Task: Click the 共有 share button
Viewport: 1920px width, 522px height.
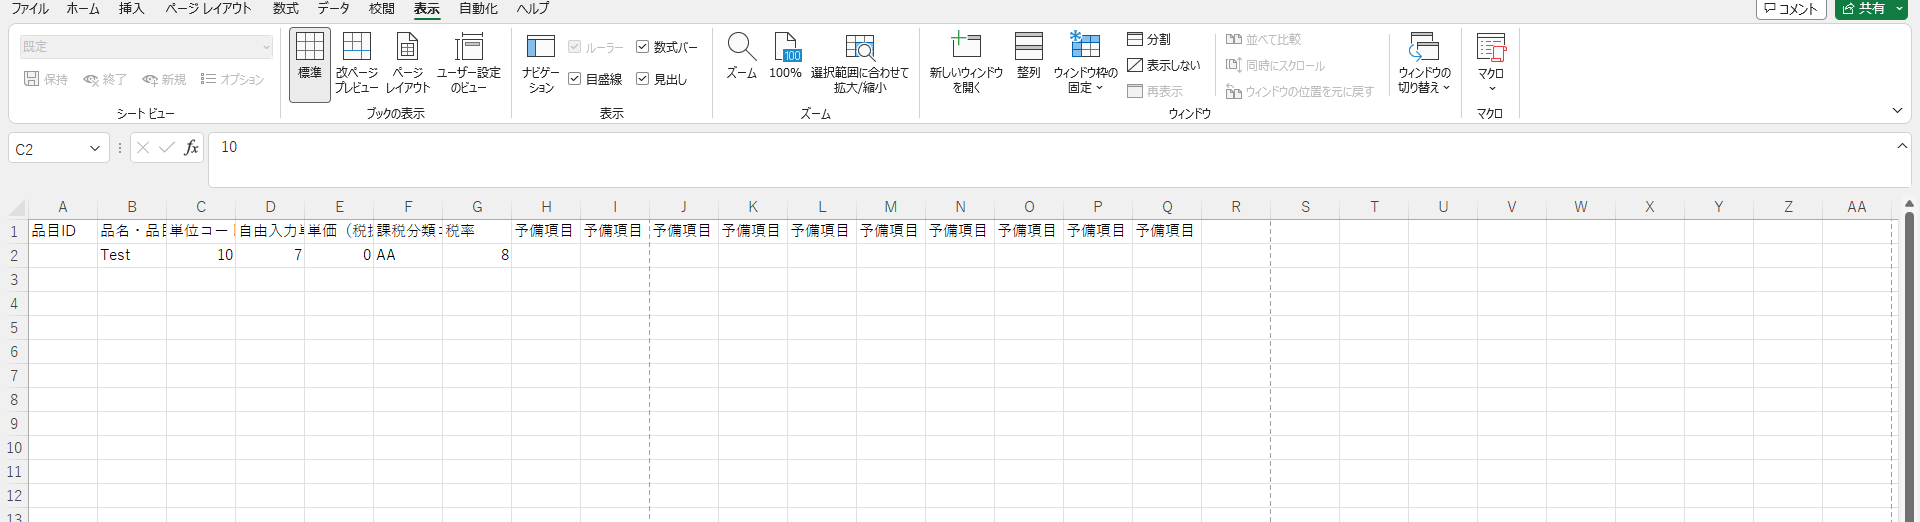Action: (x=1863, y=9)
